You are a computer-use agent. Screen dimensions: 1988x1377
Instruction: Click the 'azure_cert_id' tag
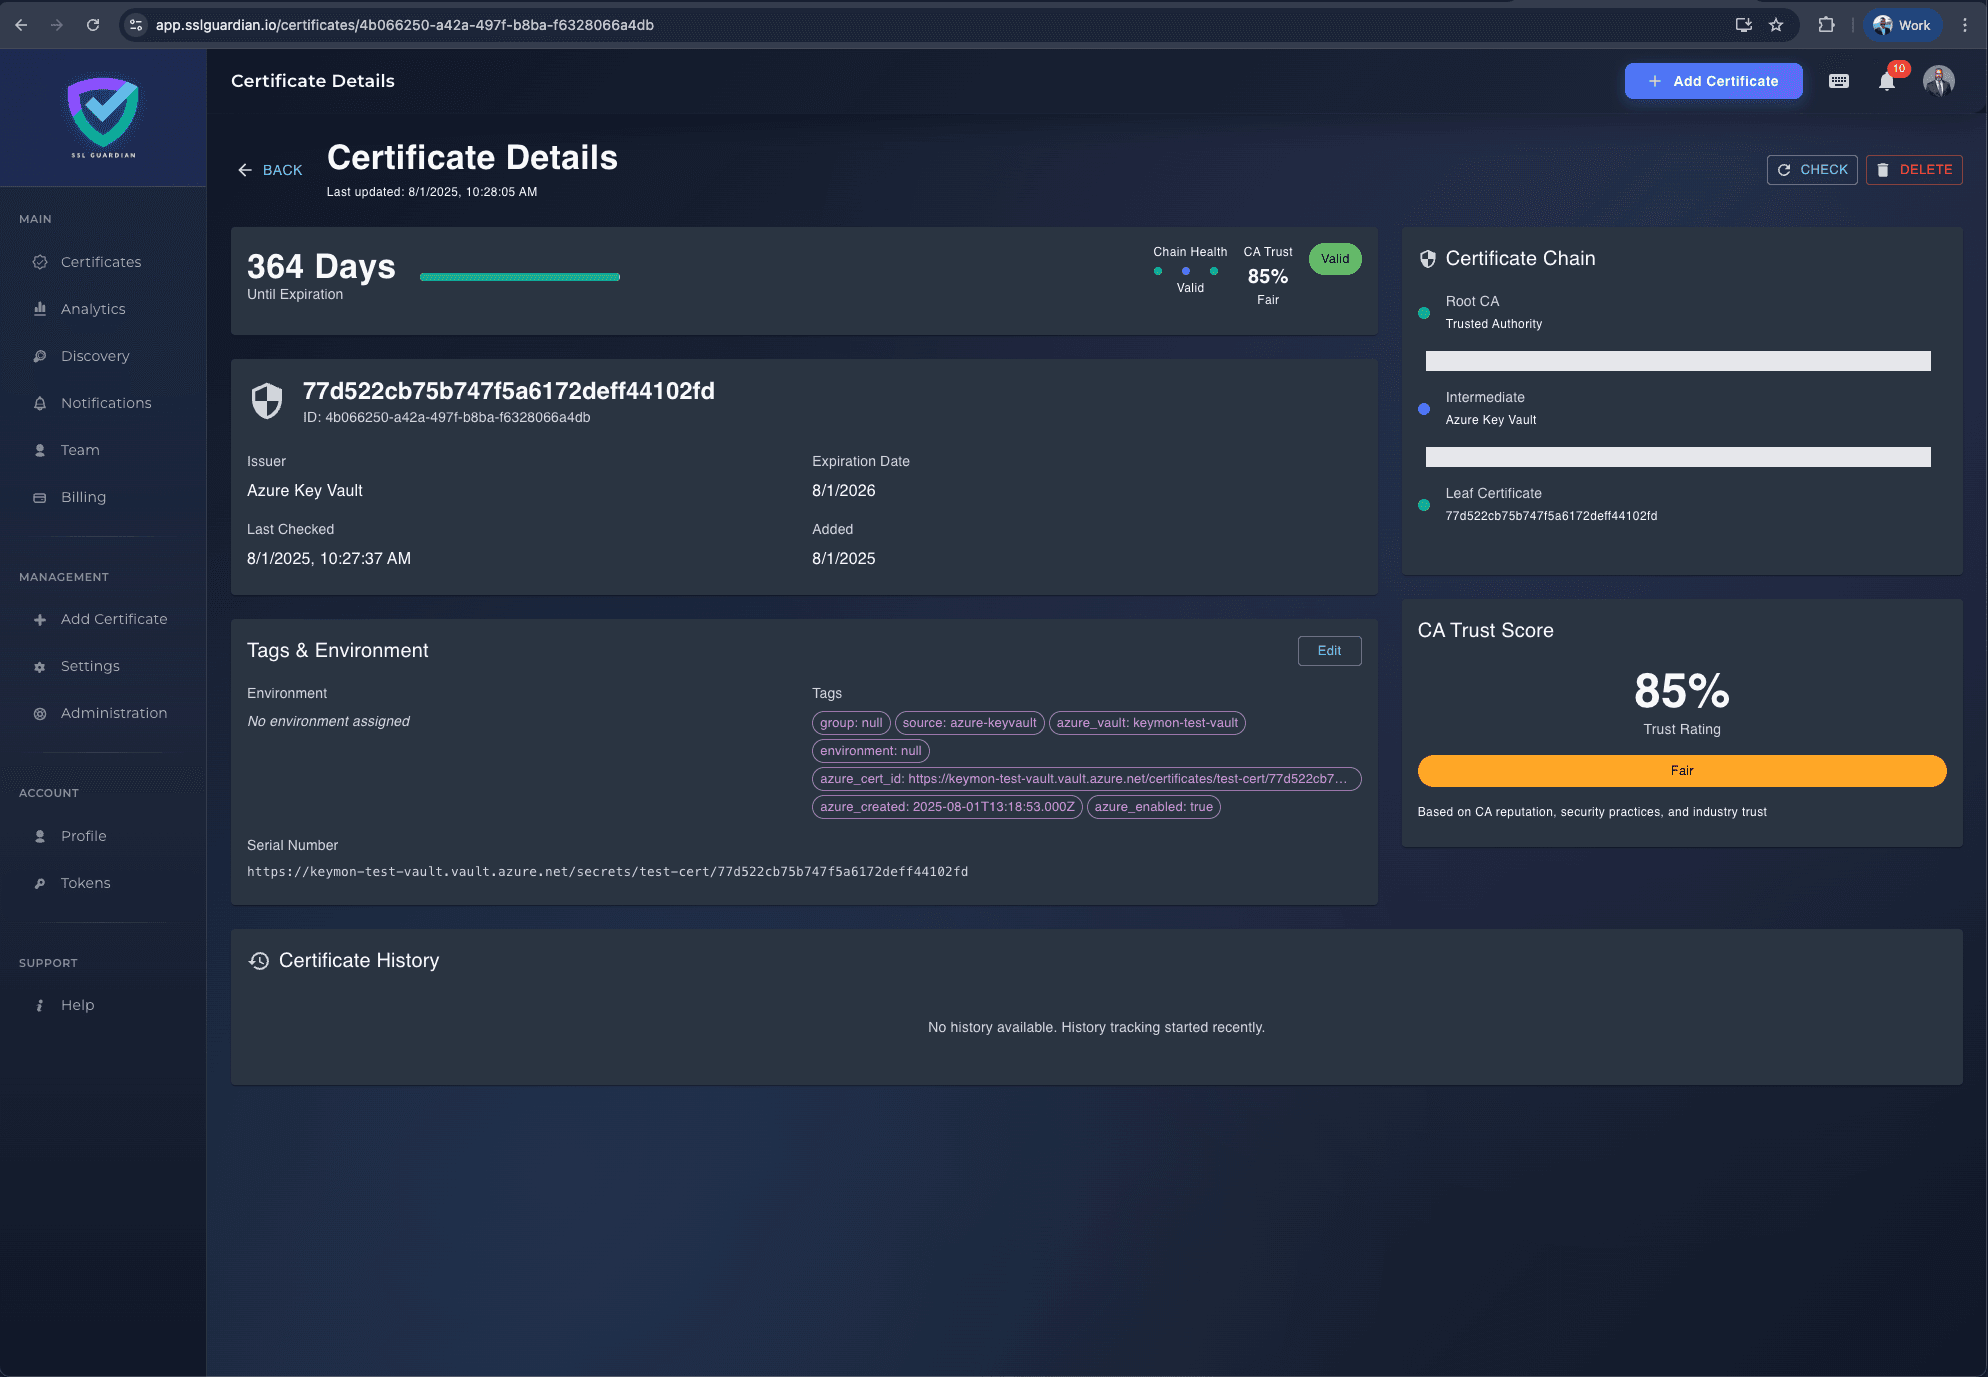point(1087,779)
